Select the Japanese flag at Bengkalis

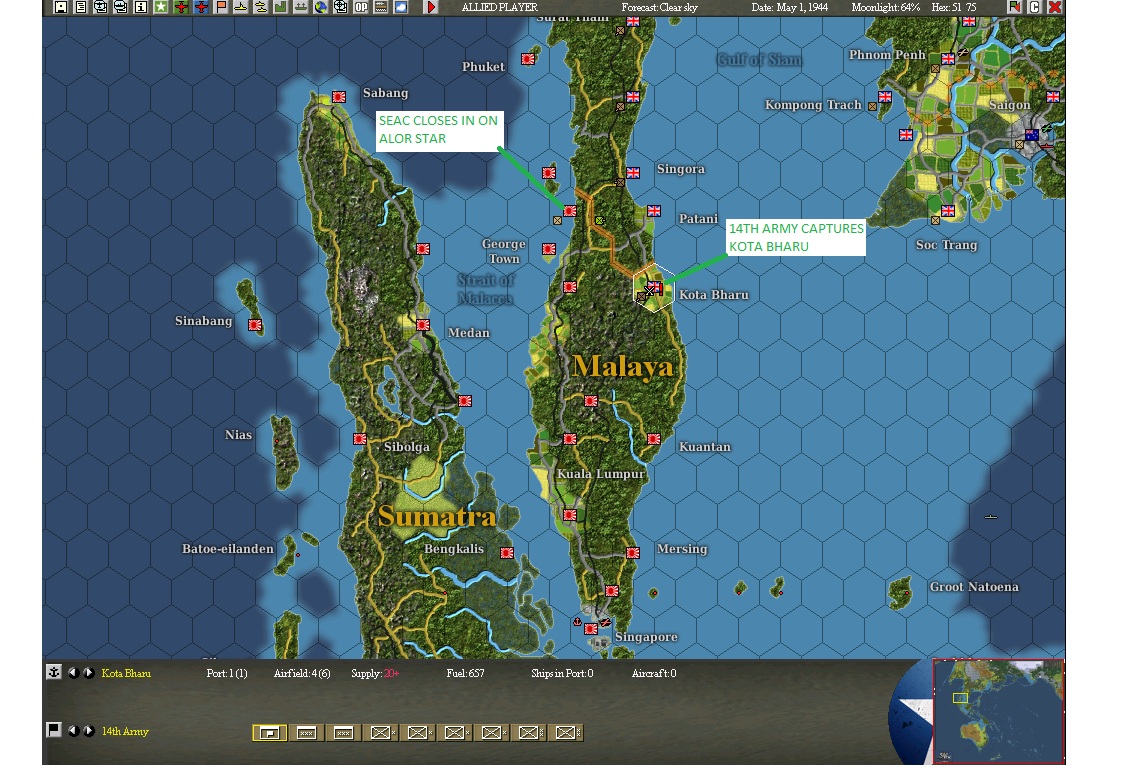coord(507,553)
